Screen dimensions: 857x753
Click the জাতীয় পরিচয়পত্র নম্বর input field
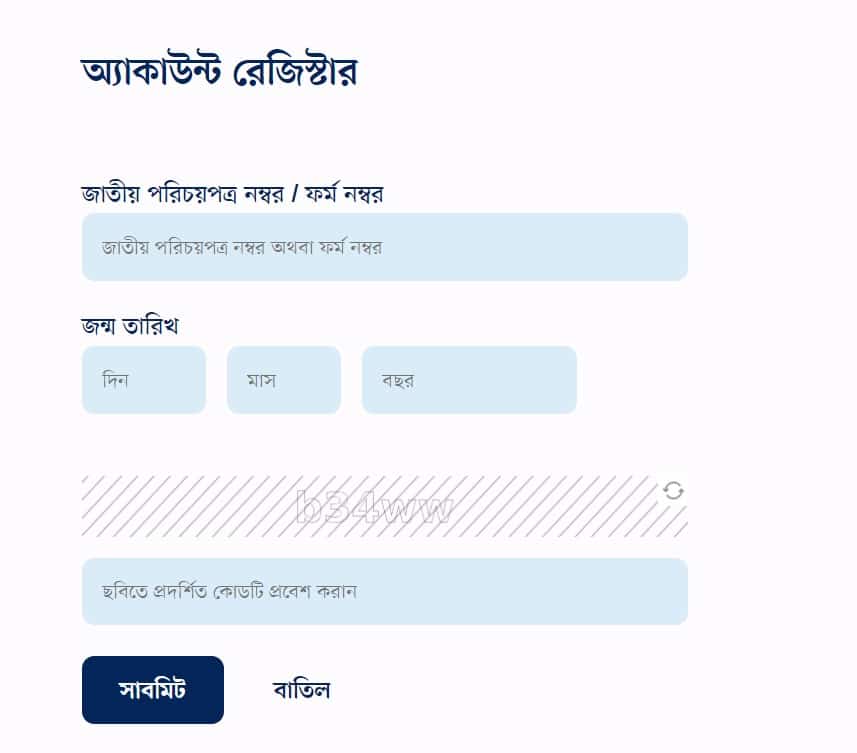pyautogui.click(x=385, y=247)
